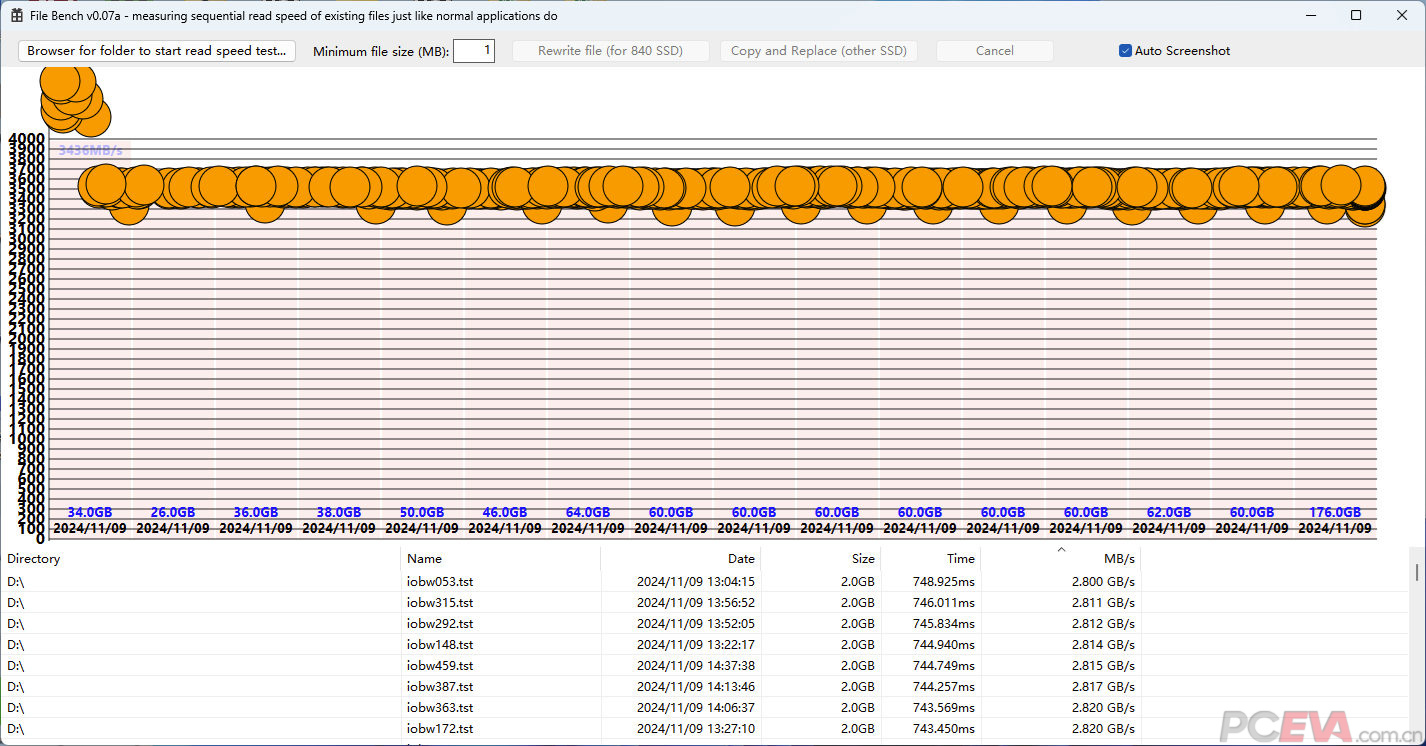
Task: Minimize the File Bench window
Action: pos(1309,15)
